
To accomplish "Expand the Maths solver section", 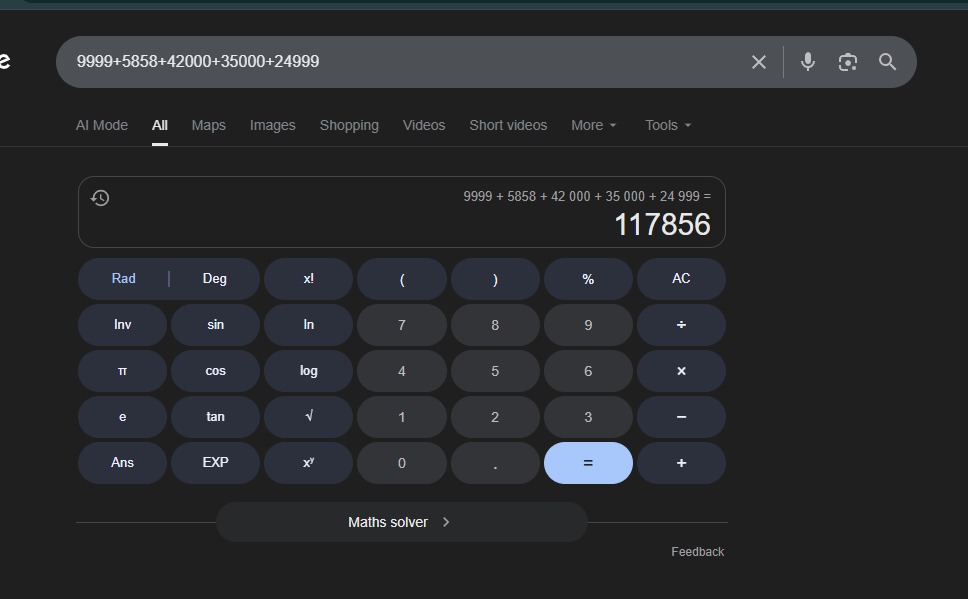I will 401,522.
